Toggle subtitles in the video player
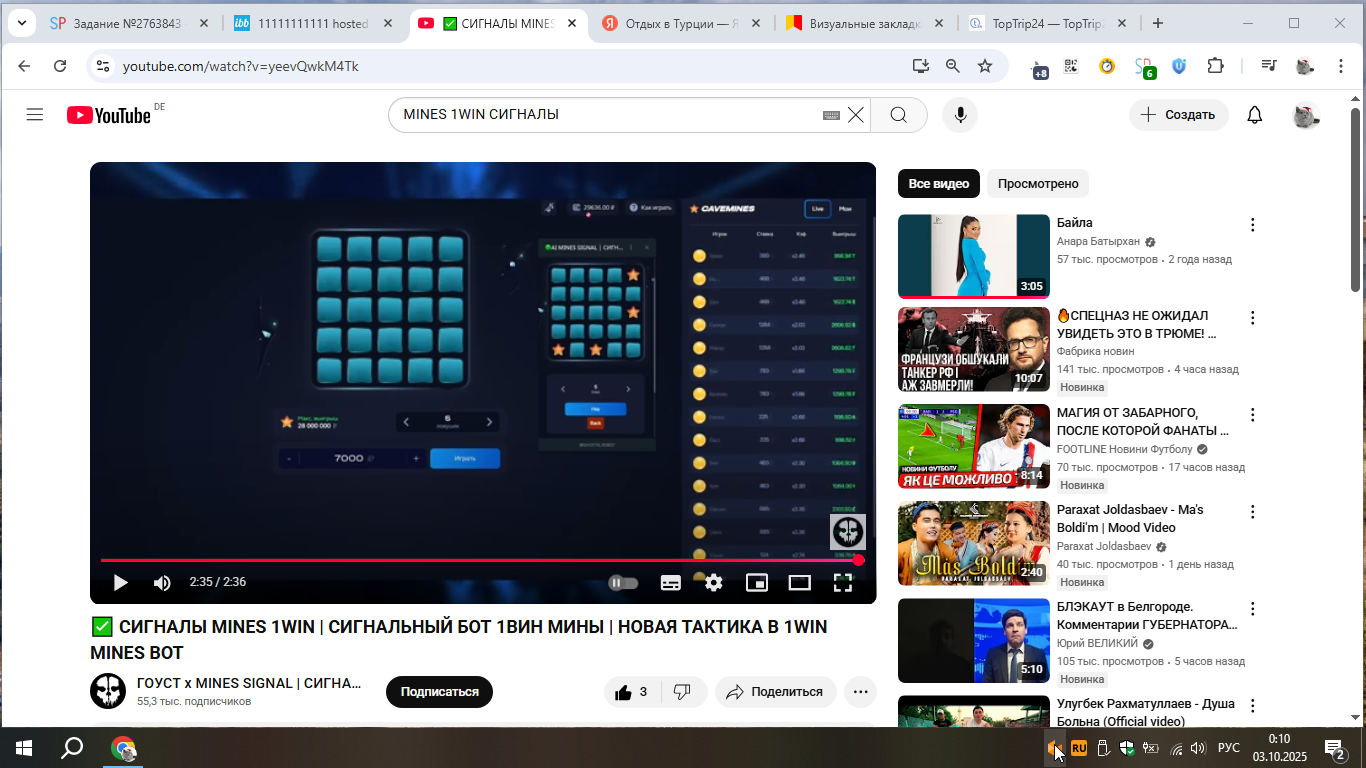 pos(671,582)
